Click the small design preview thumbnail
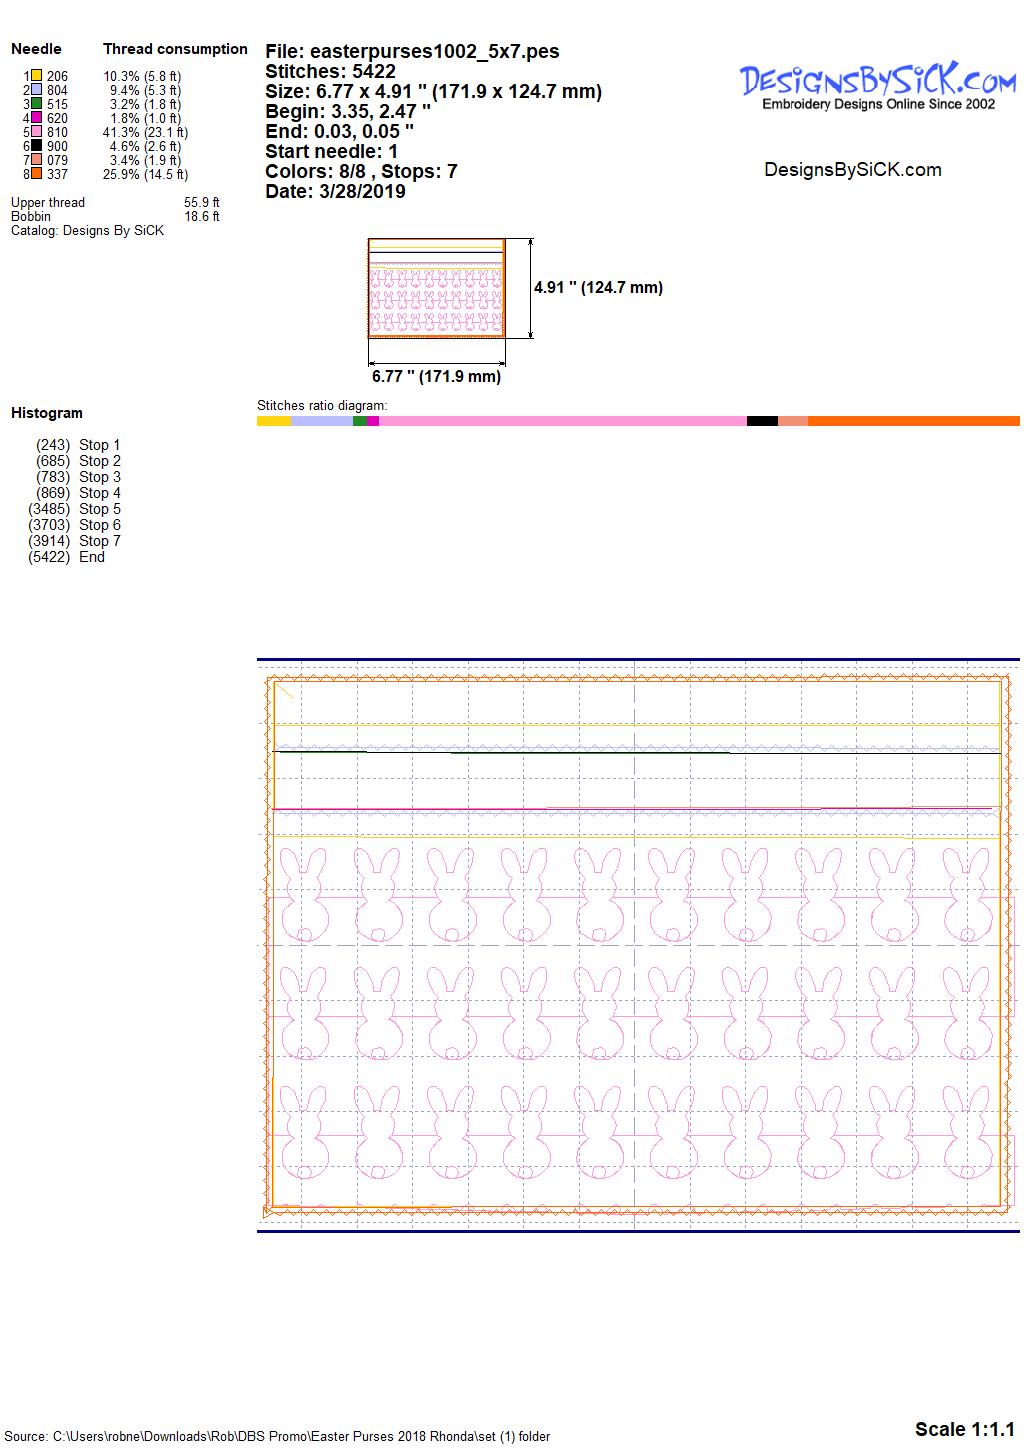1024x1448 pixels. pos(436,289)
